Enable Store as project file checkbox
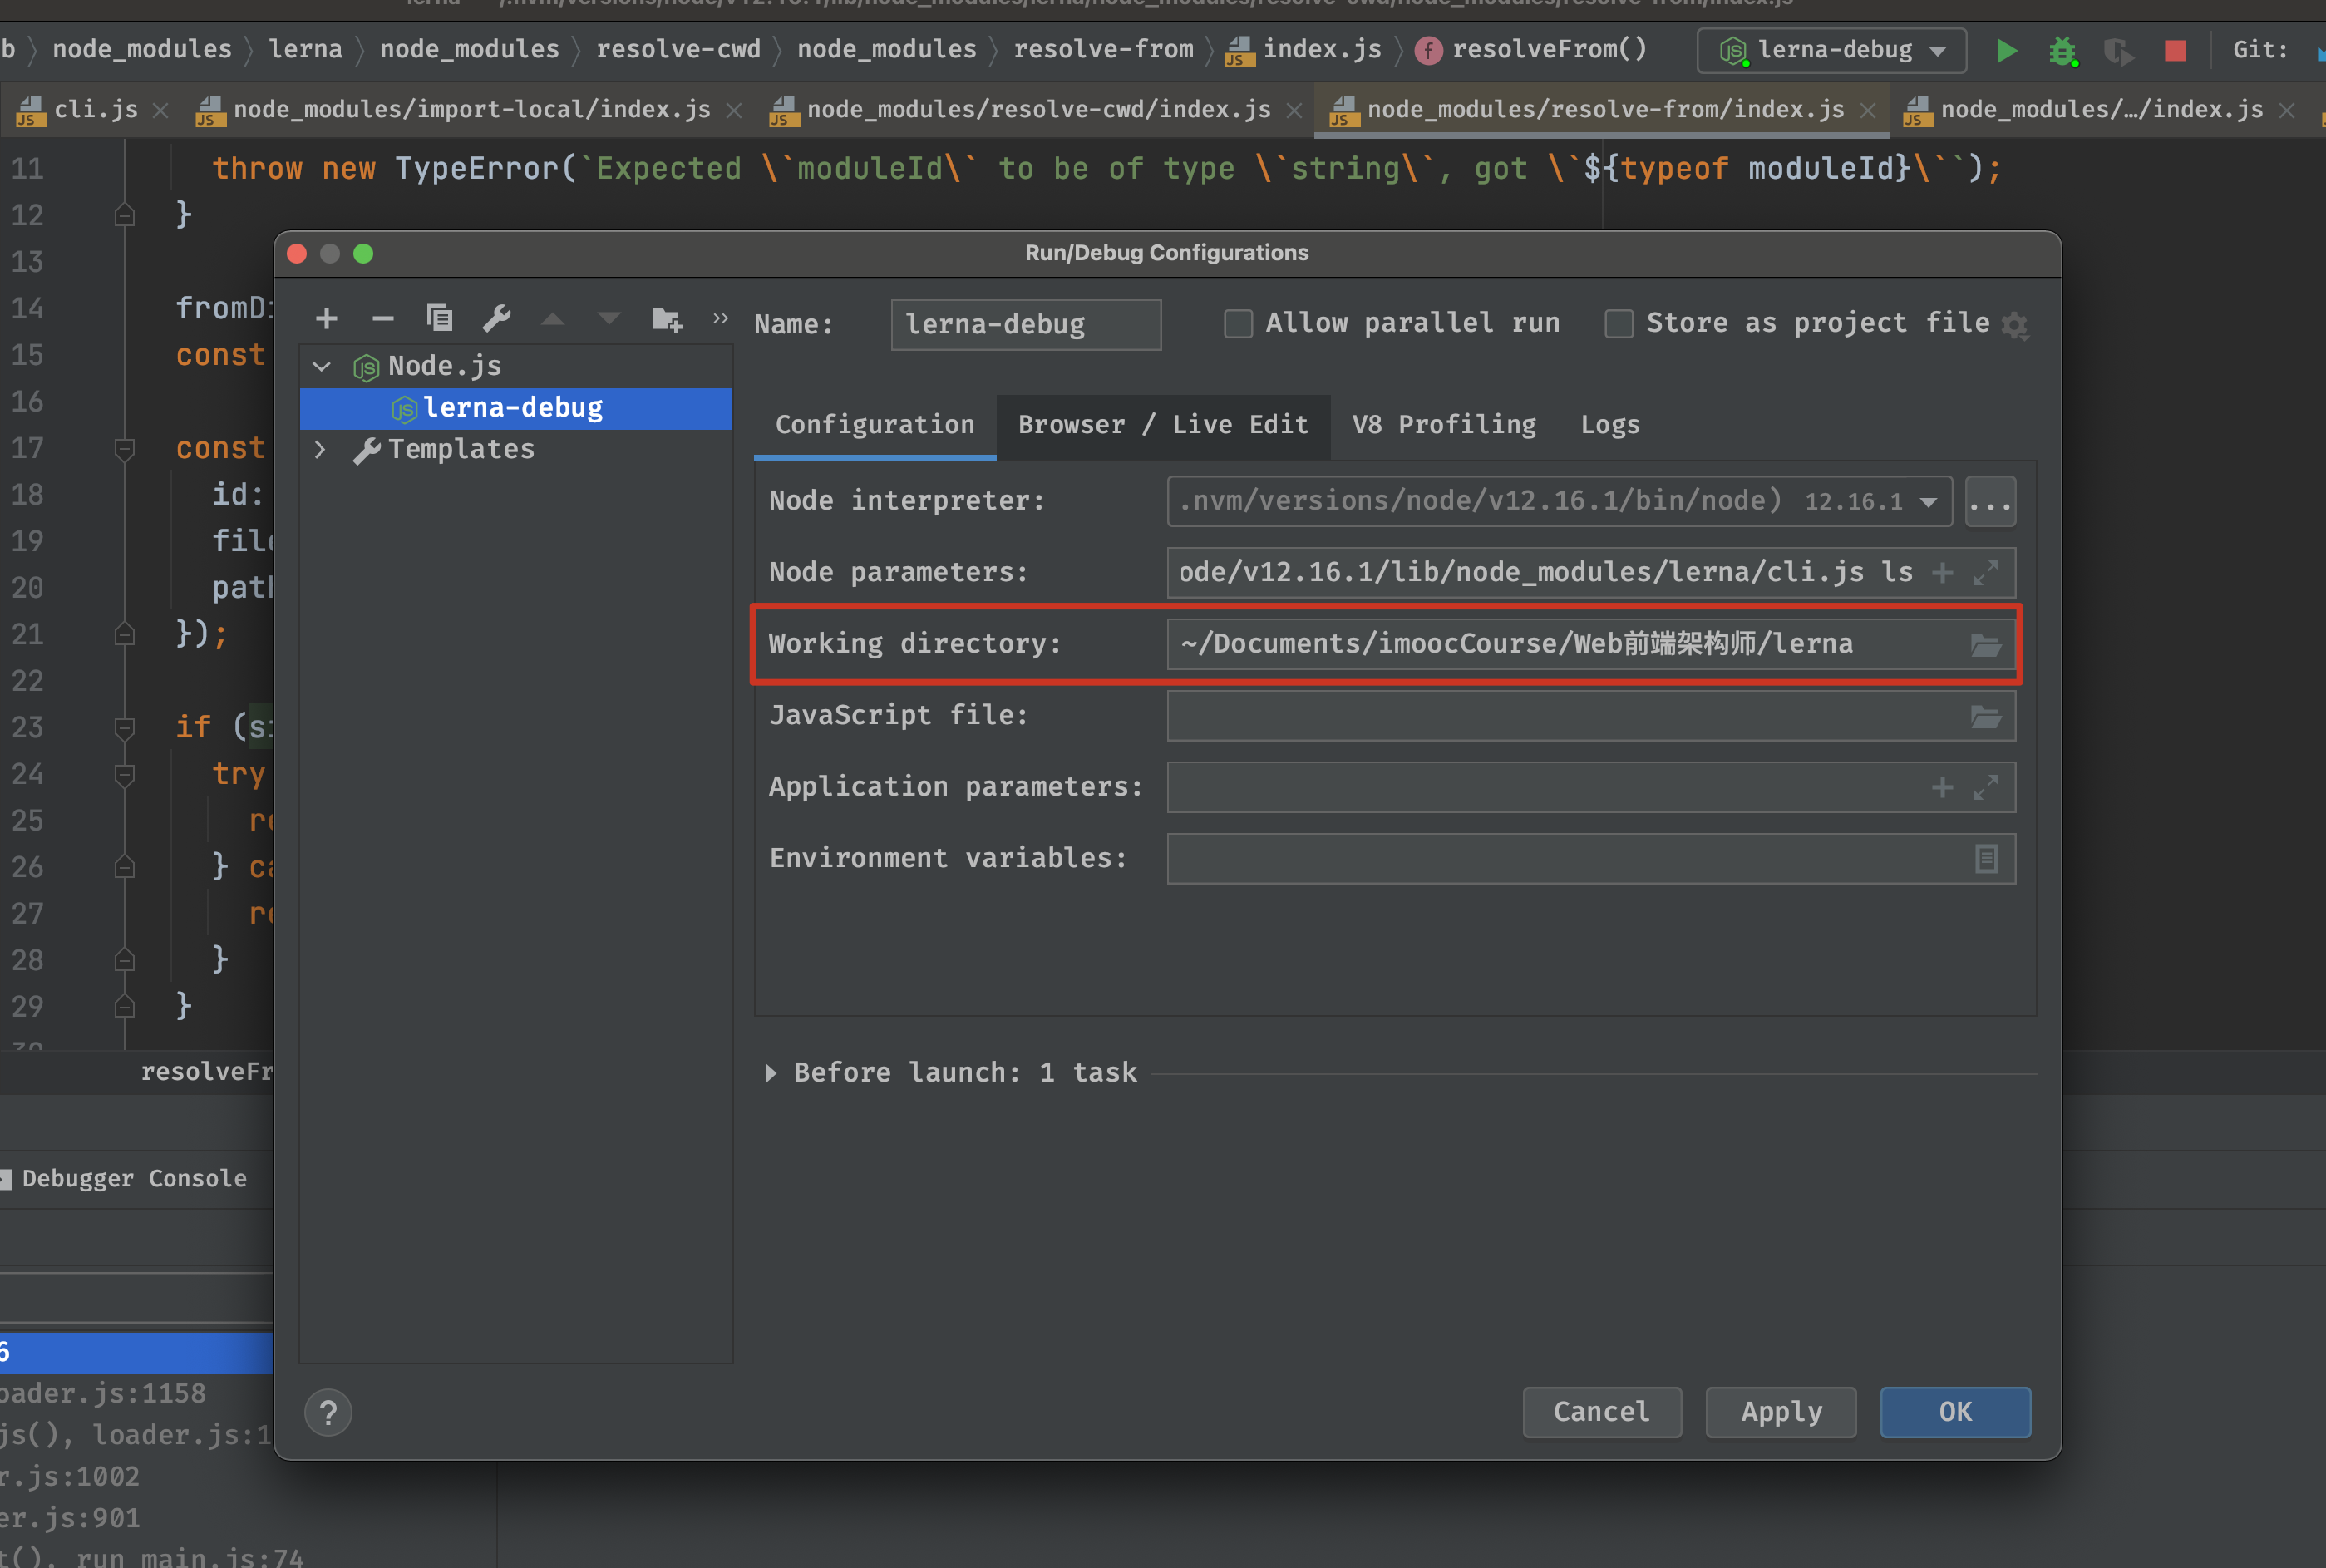The width and height of the screenshot is (2326, 1568). pos(1619,324)
